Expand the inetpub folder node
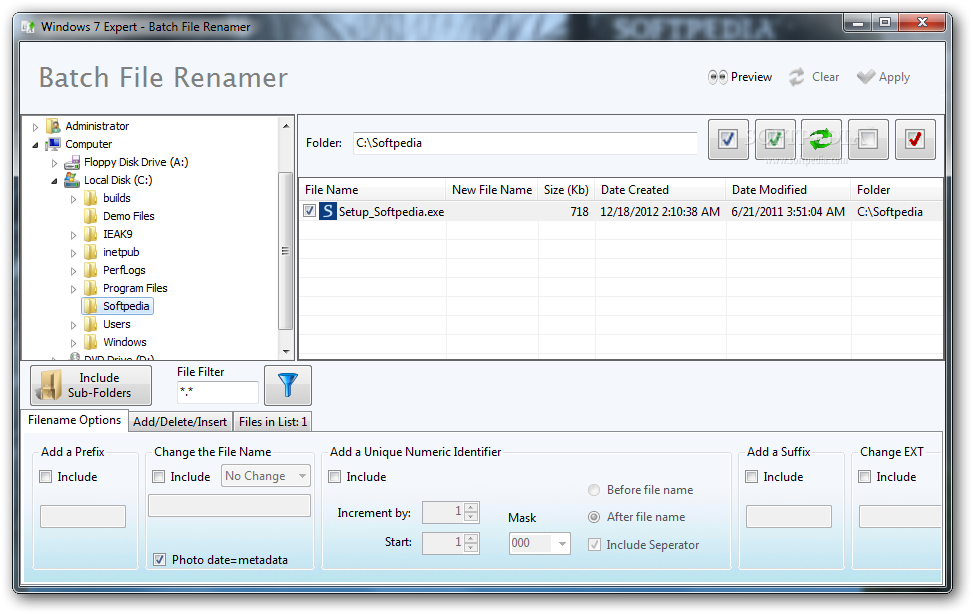Image resolution: width=973 pixels, height=614 pixels. pos(73,253)
